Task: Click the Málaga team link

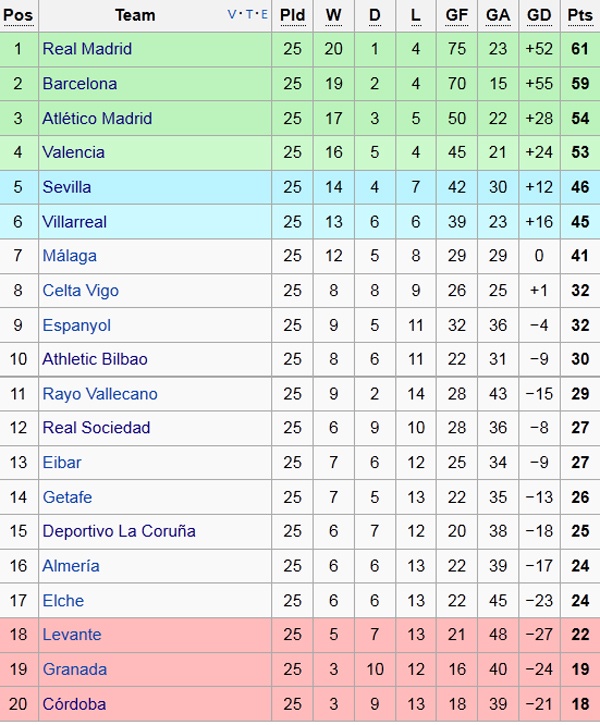Action: coord(69,256)
